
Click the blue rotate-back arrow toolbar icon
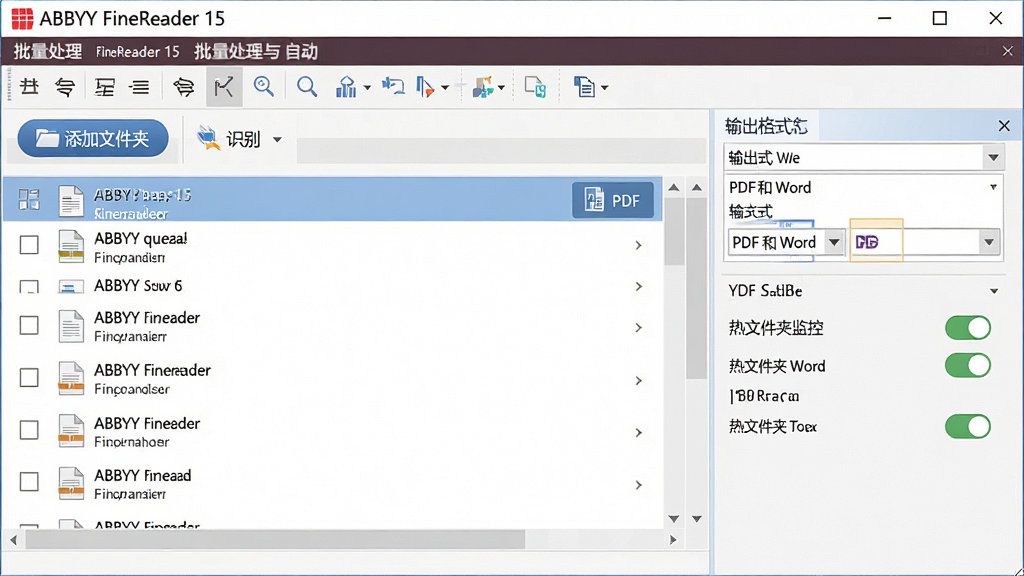tap(393, 86)
